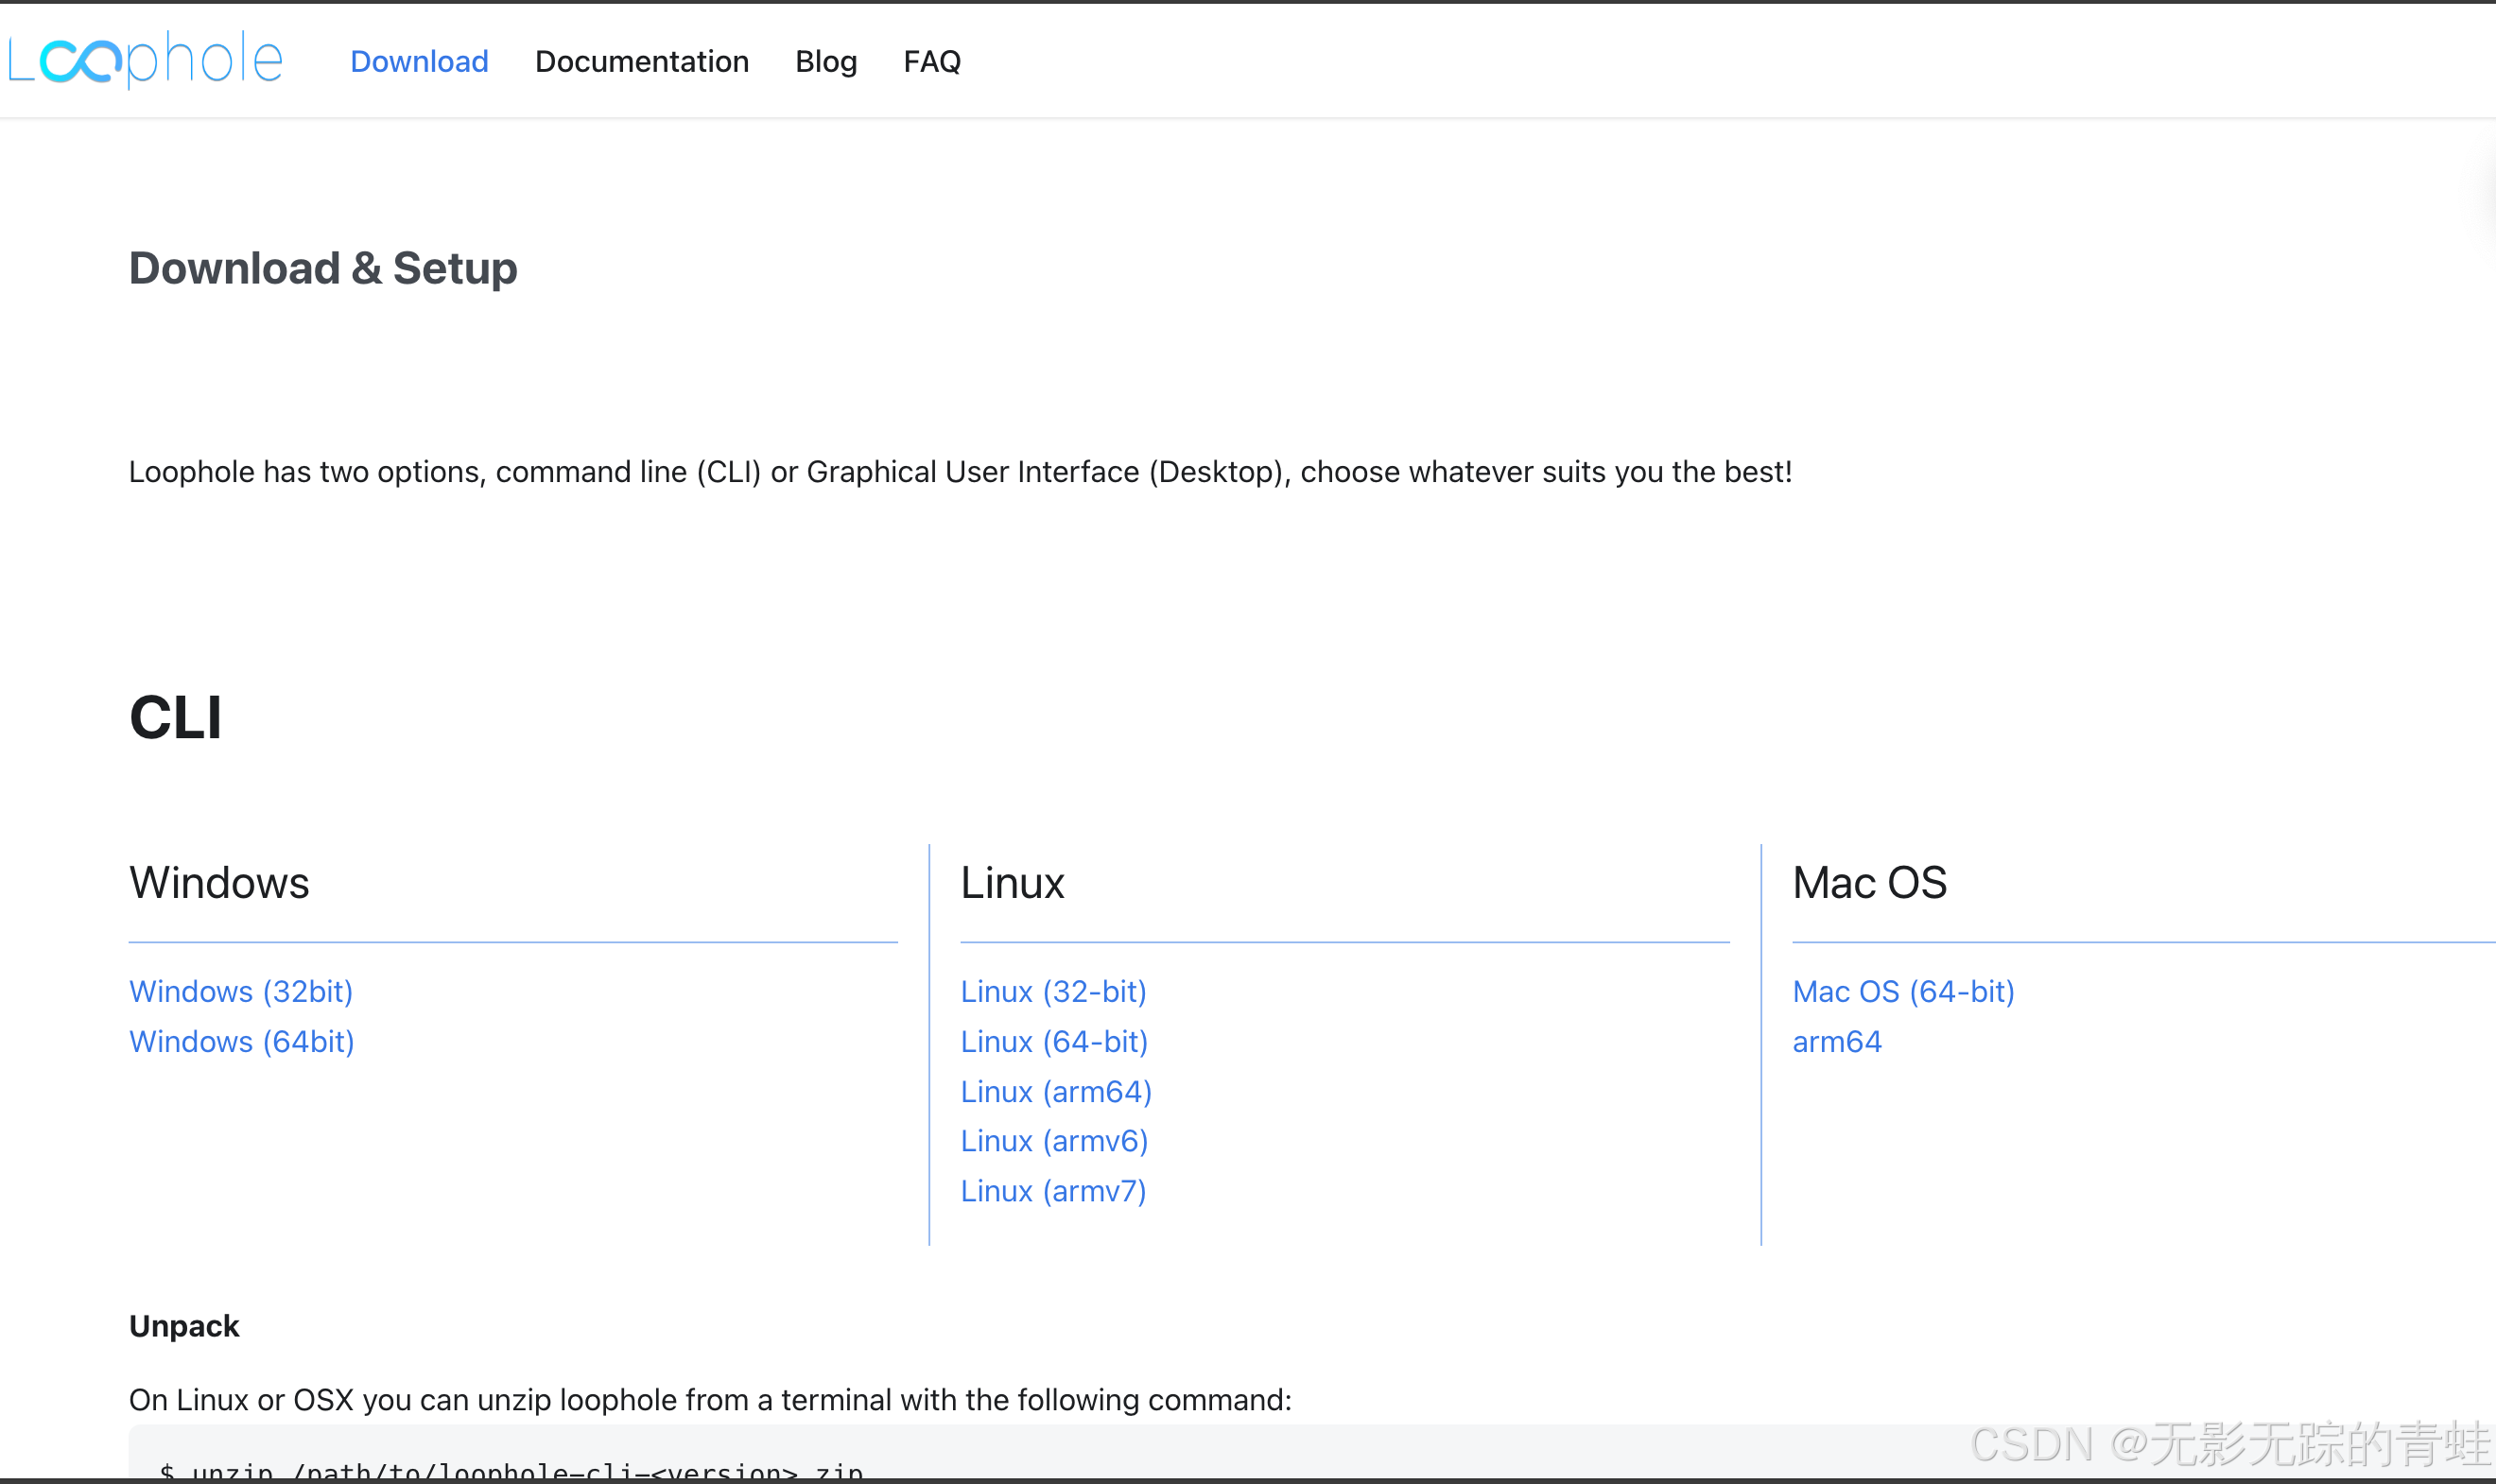Open the FAQ page
The height and width of the screenshot is (1484, 2496).
click(931, 62)
